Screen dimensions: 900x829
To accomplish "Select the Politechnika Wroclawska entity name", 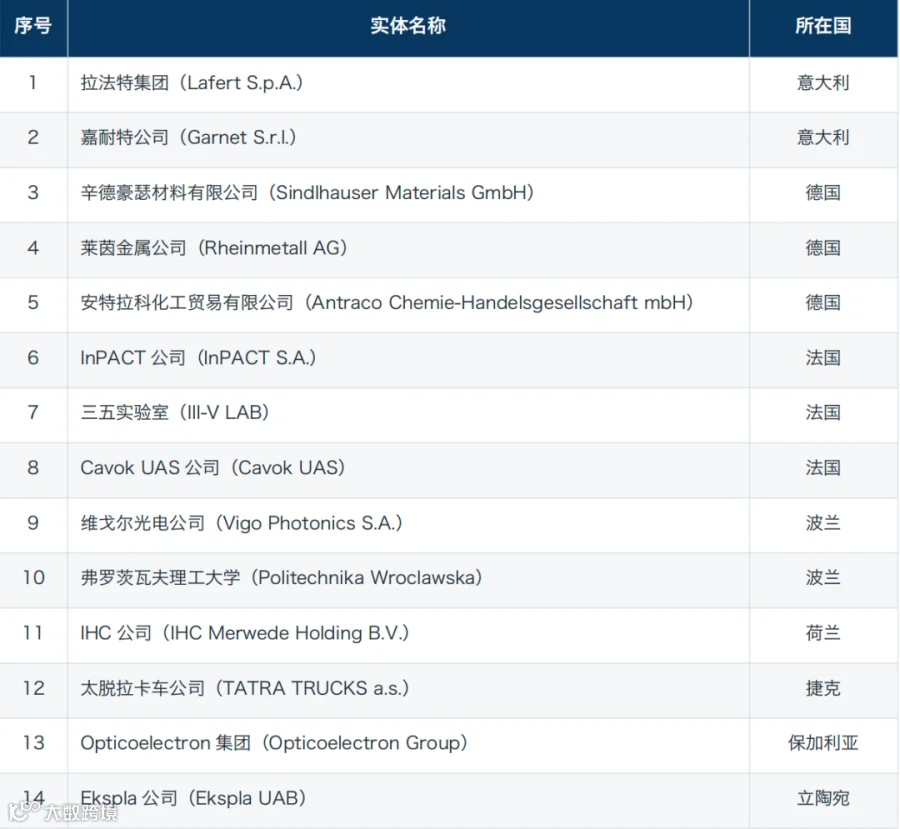I will coord(281,578).
